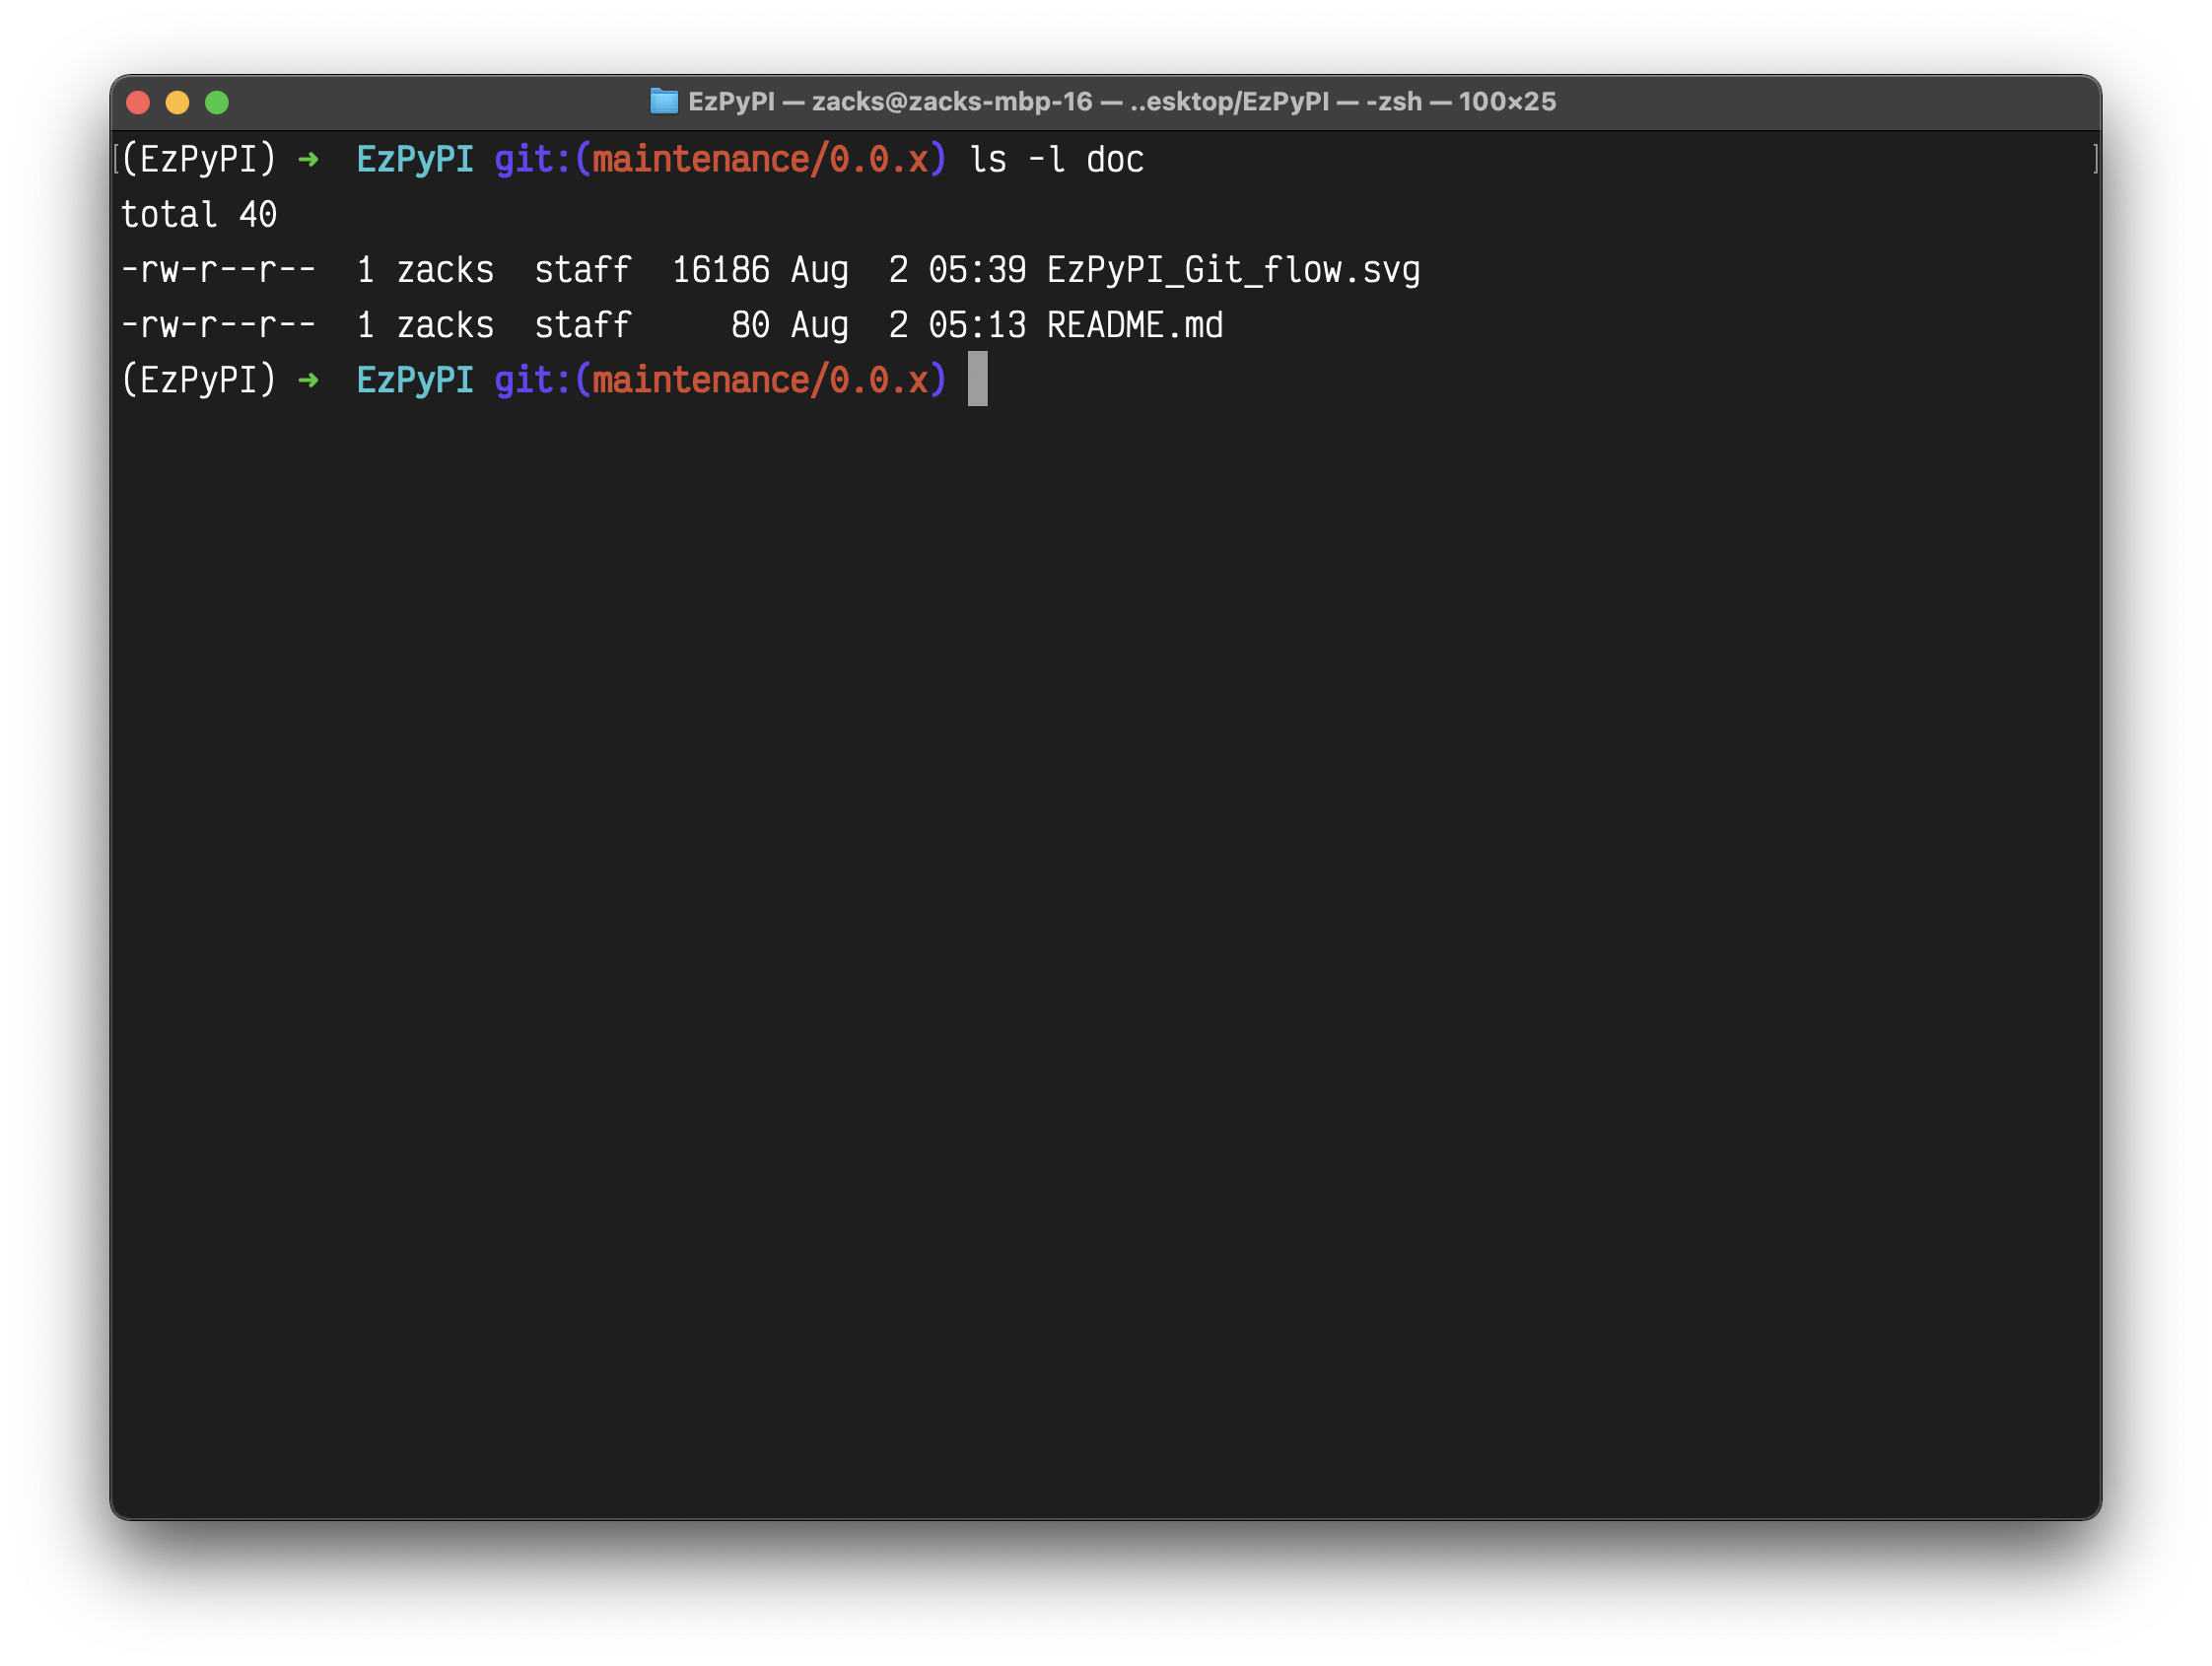
Task: Click maintenance/0.0.x branch name on last prompt
Action: point(760,380)
